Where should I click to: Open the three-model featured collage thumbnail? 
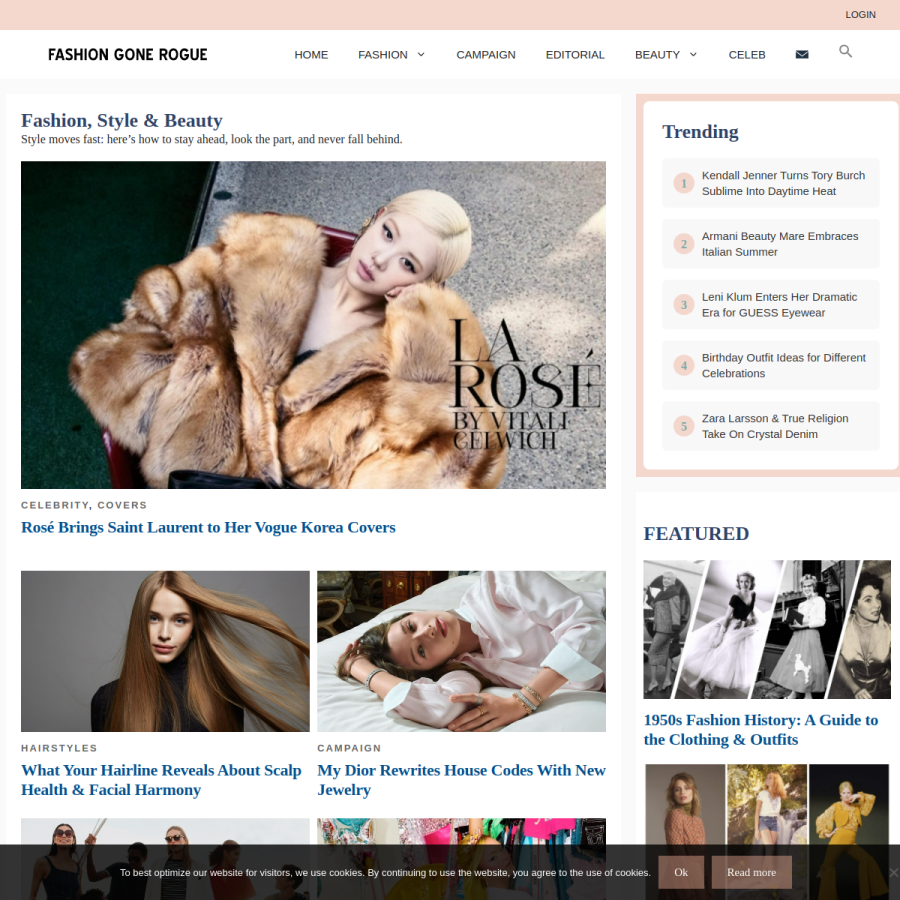[x=767, y=832]
